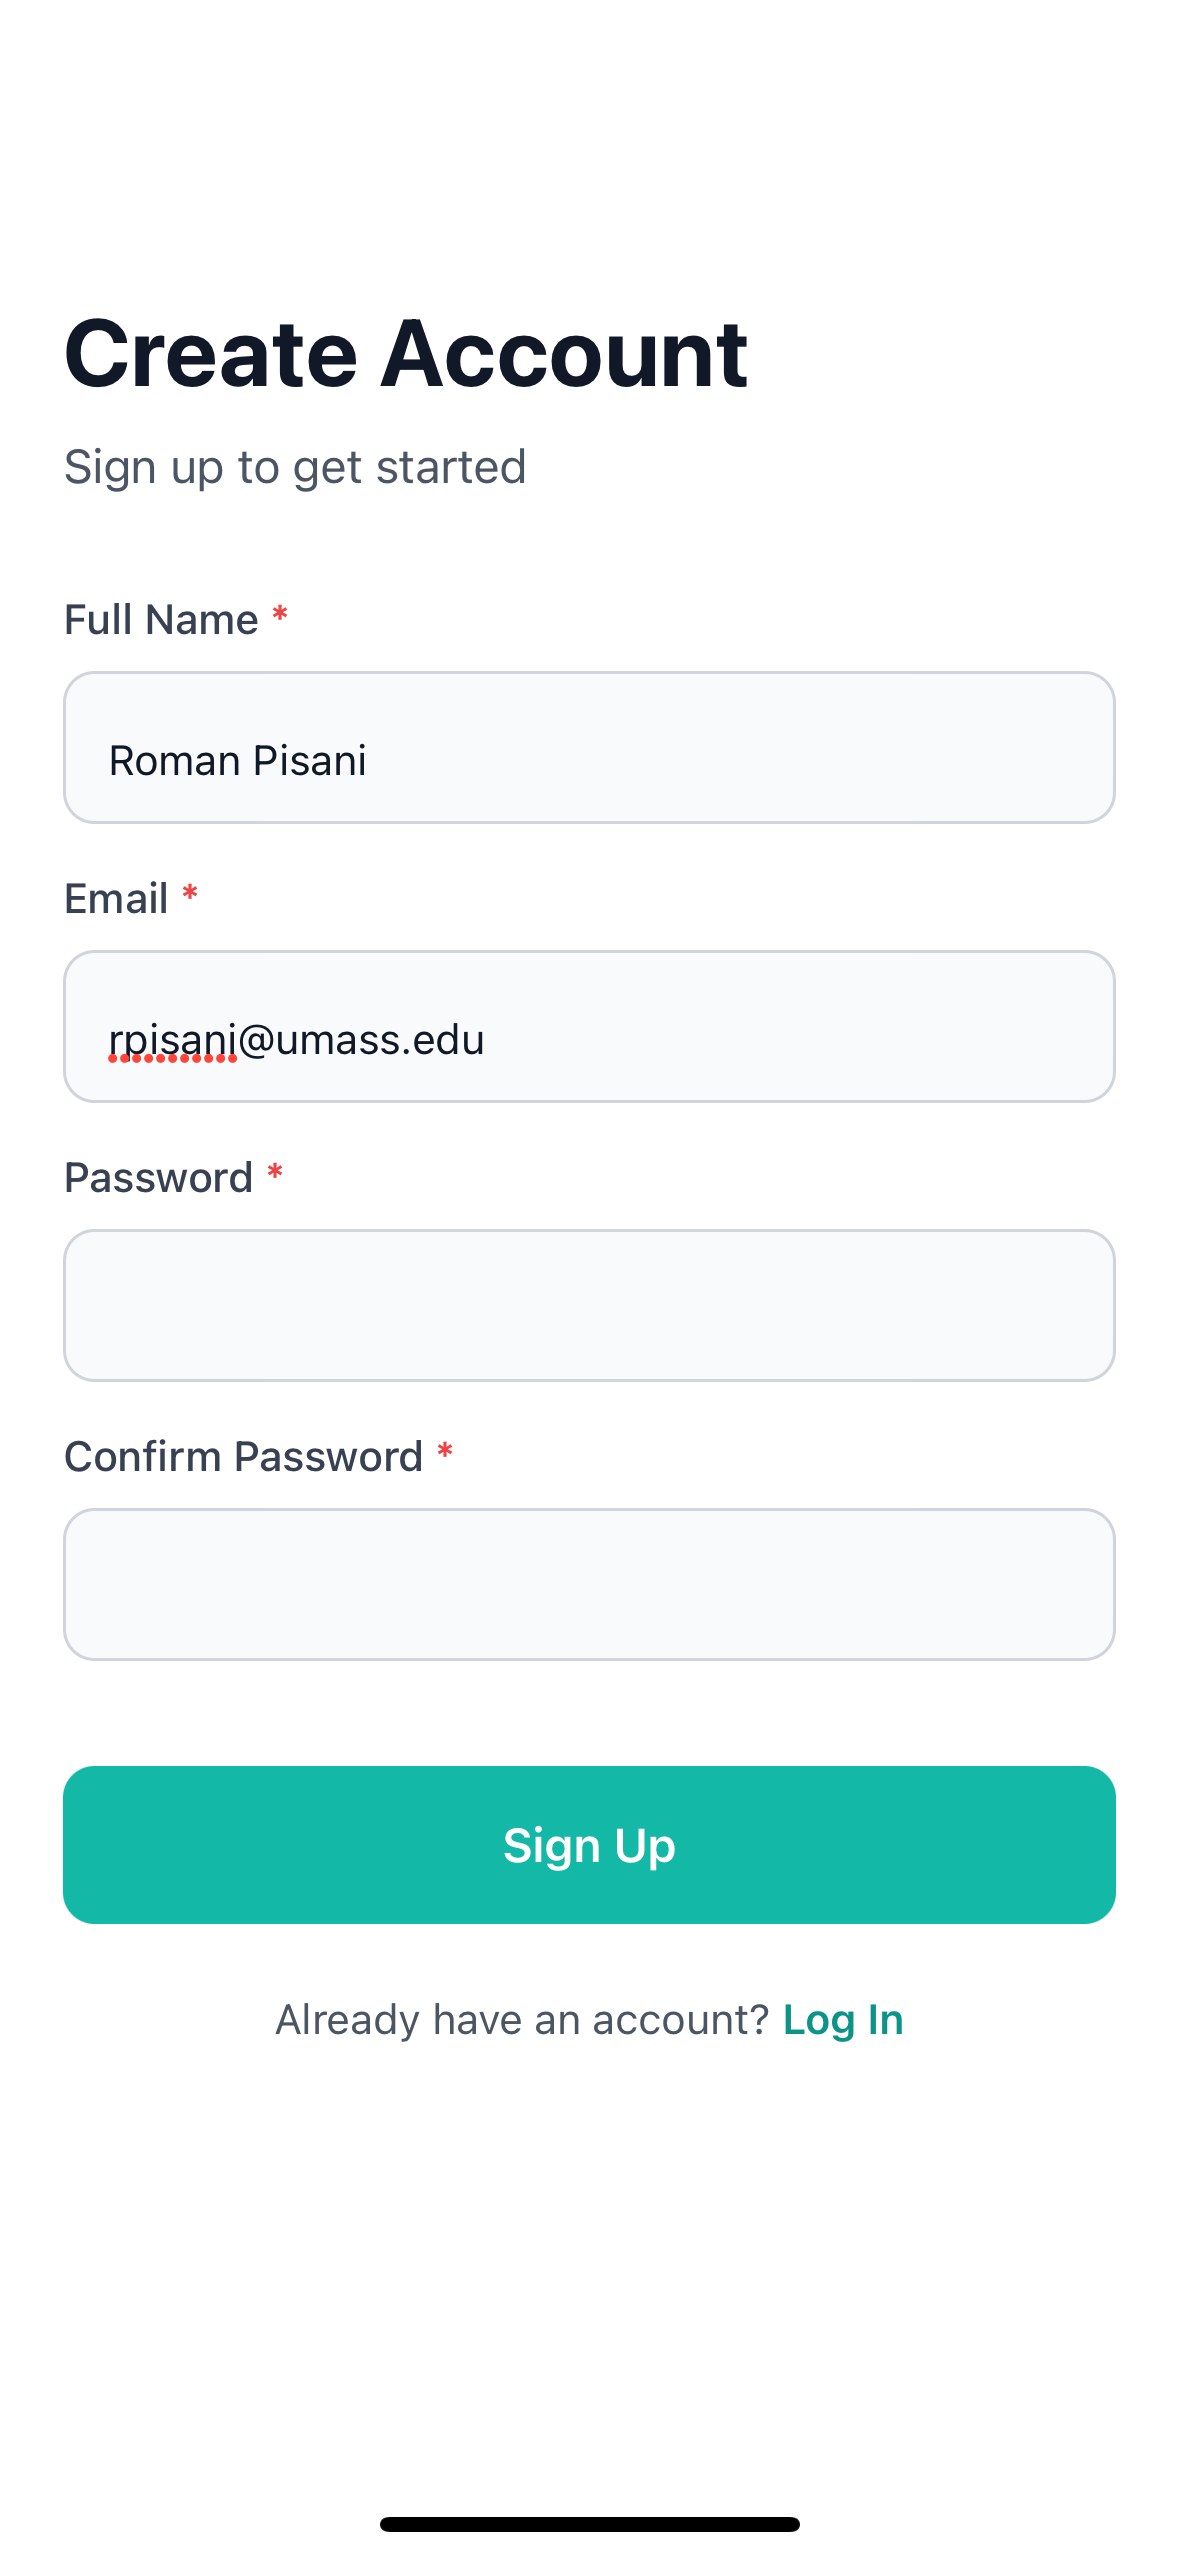Tap the required asterisk next to Password
The height and width of the screenshot is (2556, 1179).
[275, 1174]
